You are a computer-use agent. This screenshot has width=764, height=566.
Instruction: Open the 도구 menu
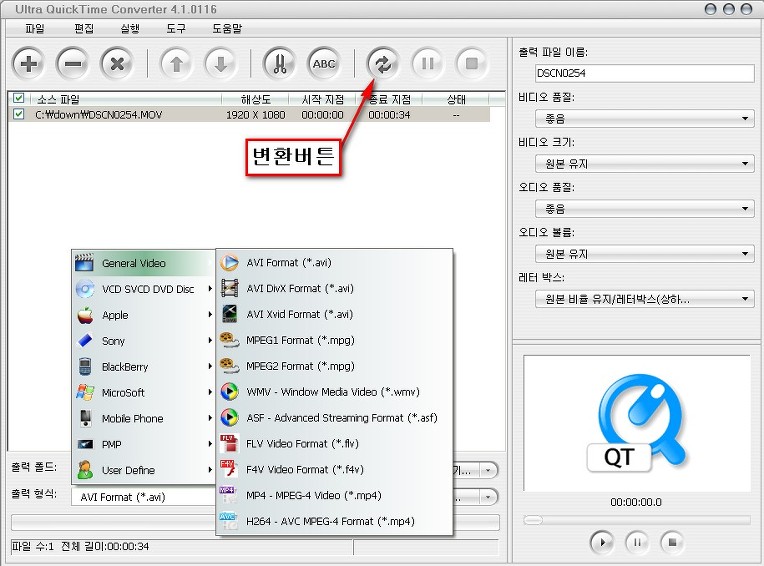coord(176,29)
